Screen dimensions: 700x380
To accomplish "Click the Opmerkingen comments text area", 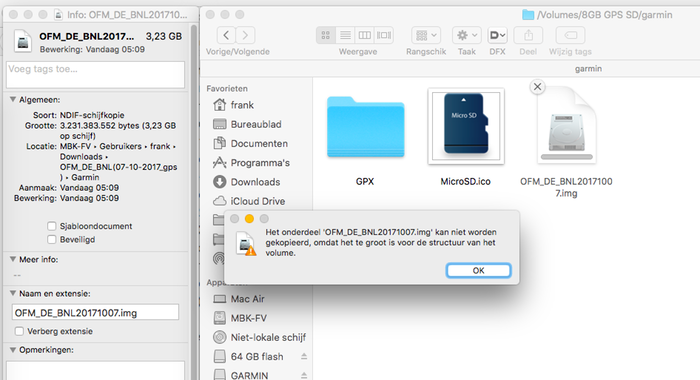I will coord(95,371).
